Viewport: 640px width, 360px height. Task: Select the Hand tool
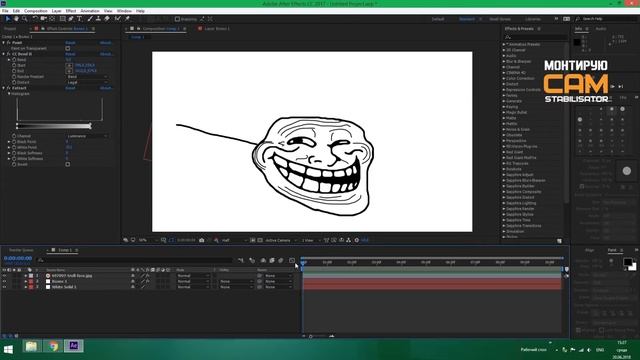click(16, 19)
